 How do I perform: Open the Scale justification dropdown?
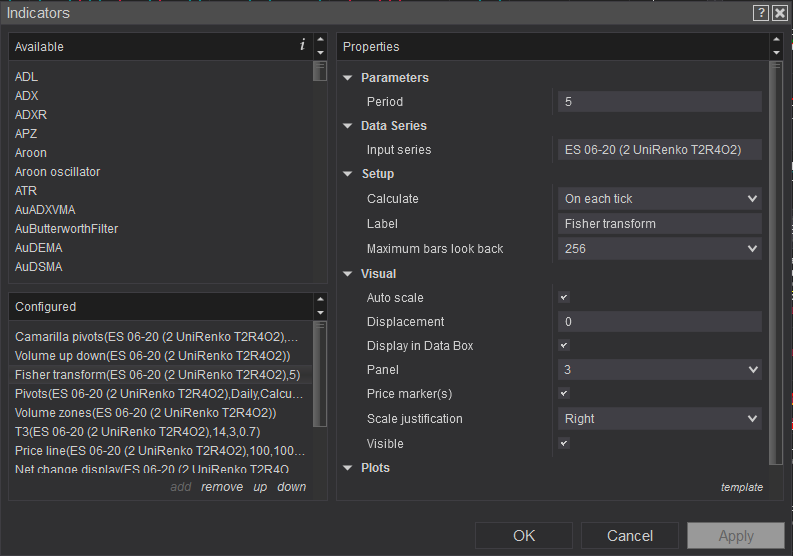tap(659, 419)
